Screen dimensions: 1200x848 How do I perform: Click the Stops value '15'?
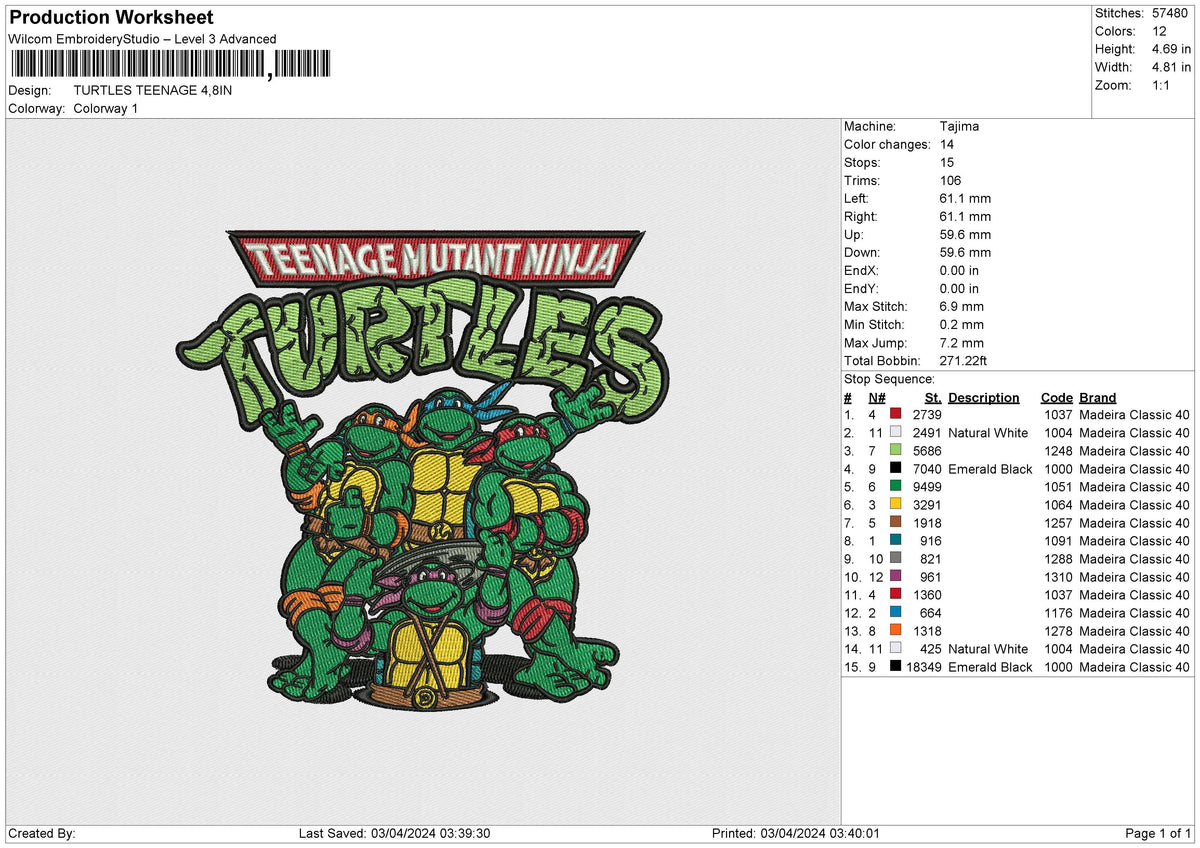[x=947, y=162]
